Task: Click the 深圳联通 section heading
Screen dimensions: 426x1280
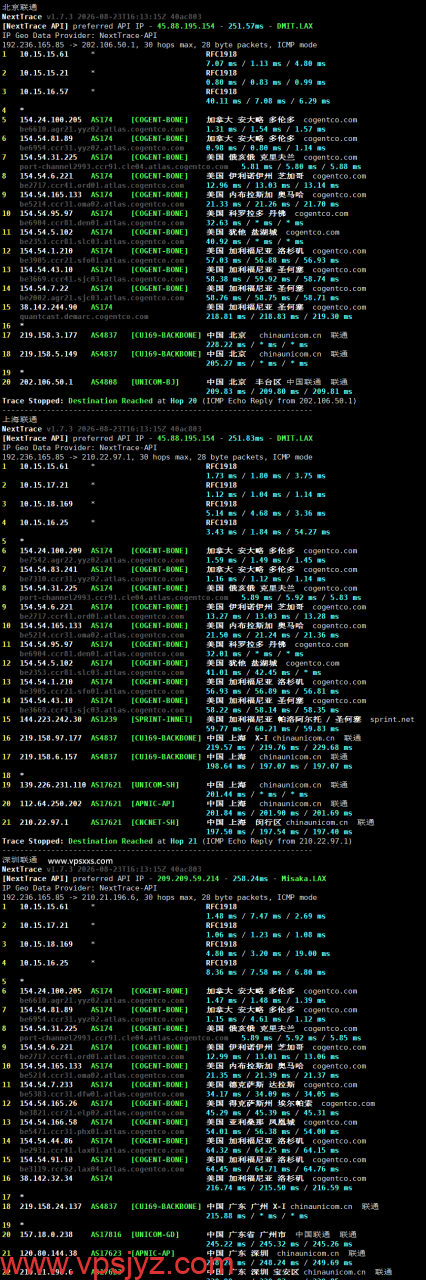Action: point(21,859)
